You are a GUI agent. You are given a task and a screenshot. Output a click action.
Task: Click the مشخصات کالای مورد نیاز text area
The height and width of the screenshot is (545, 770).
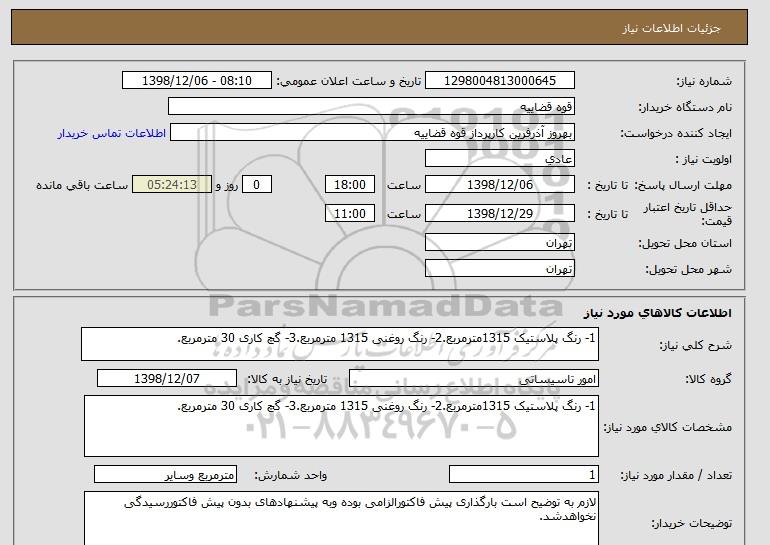click(341, 426)
